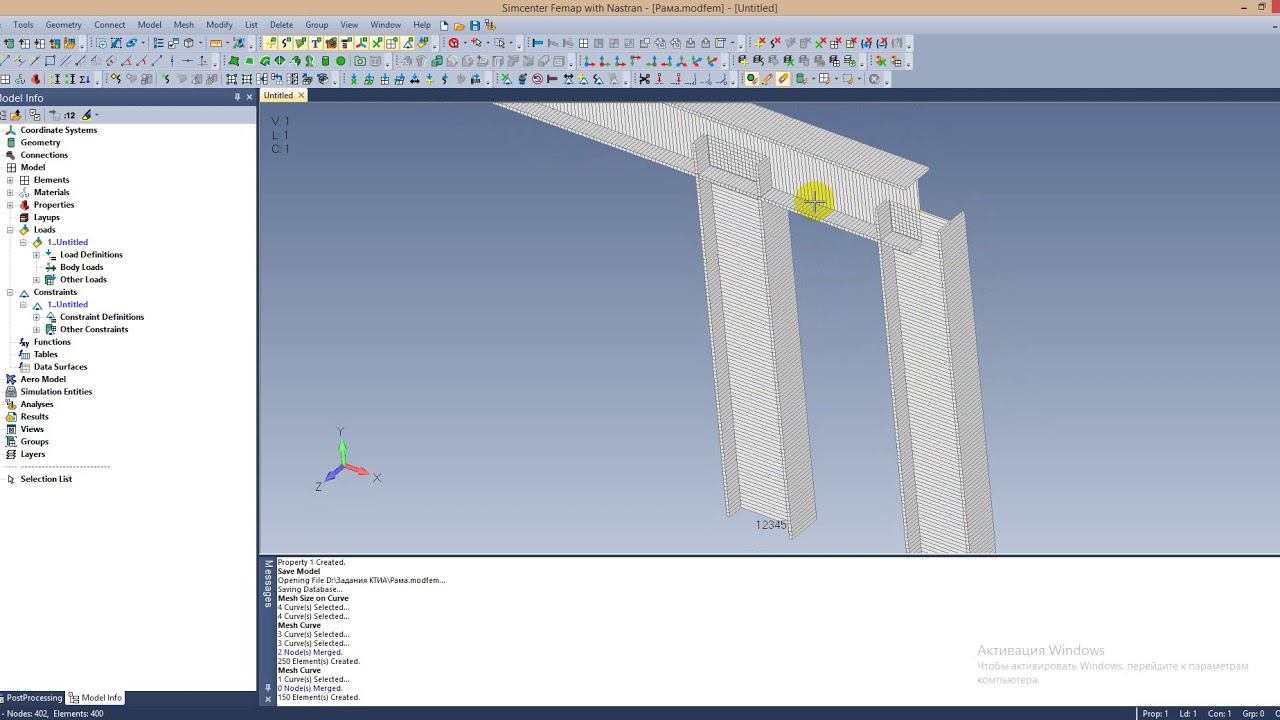
Task: Click the green cylinder solid icon in toolbar
Action: point(325,61)
